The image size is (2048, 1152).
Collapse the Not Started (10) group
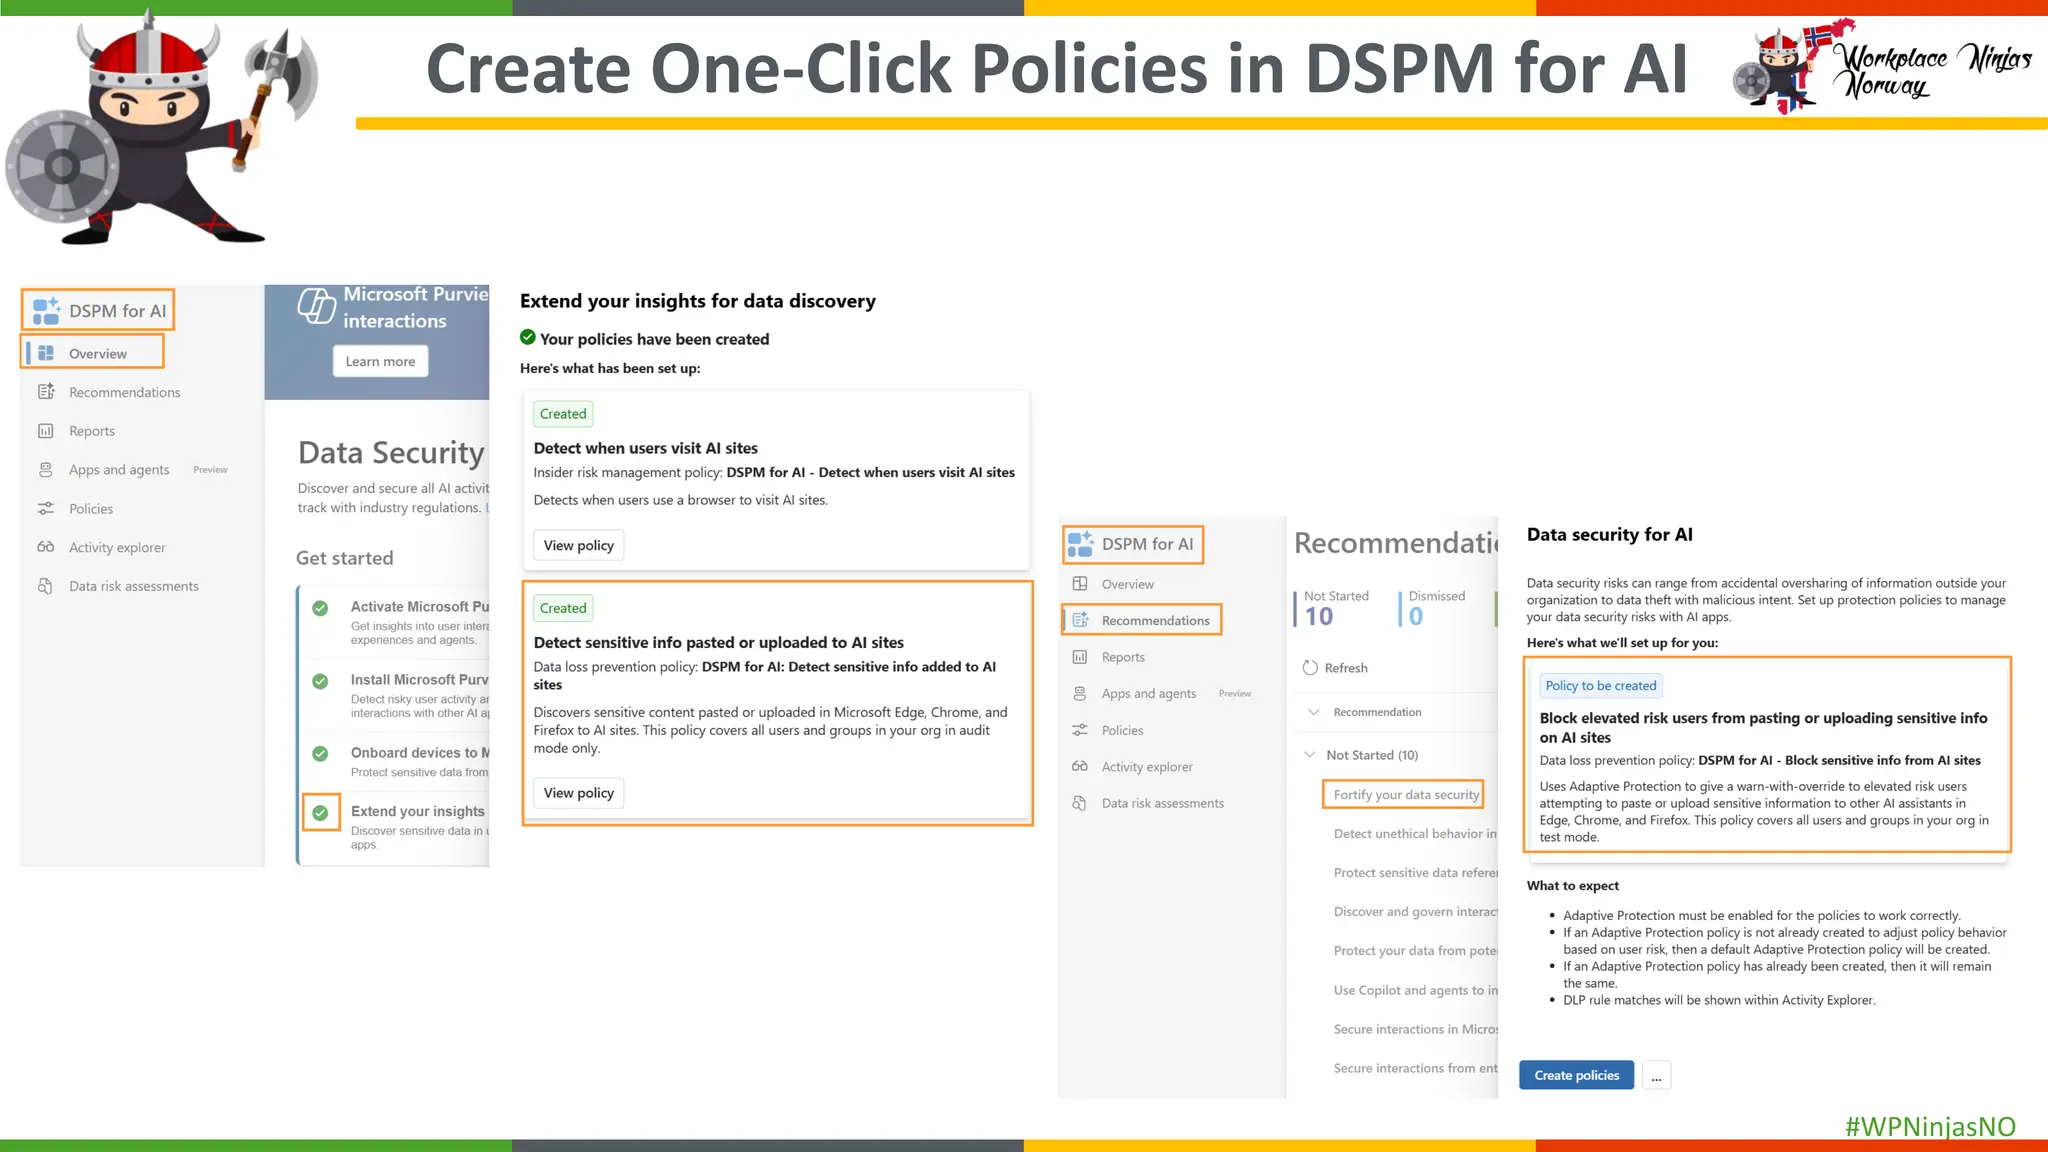pos(1310,755)
